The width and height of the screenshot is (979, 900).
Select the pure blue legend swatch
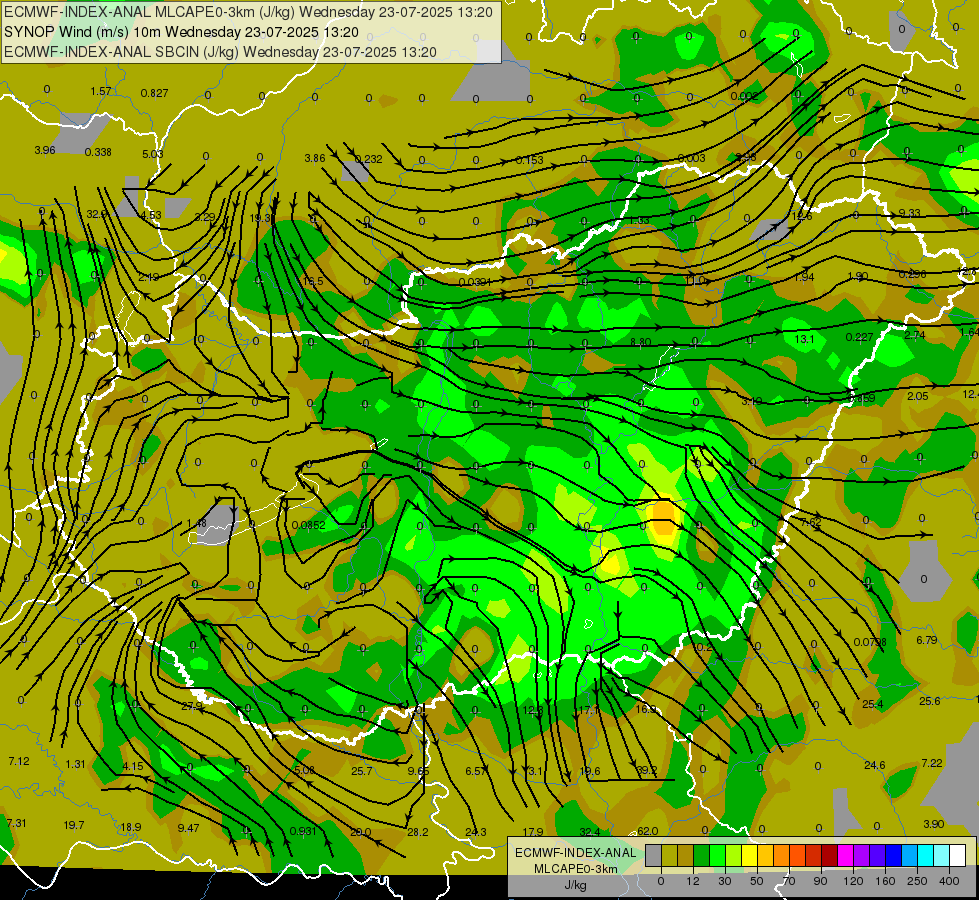pyautogui.click(x=893, y=855)
